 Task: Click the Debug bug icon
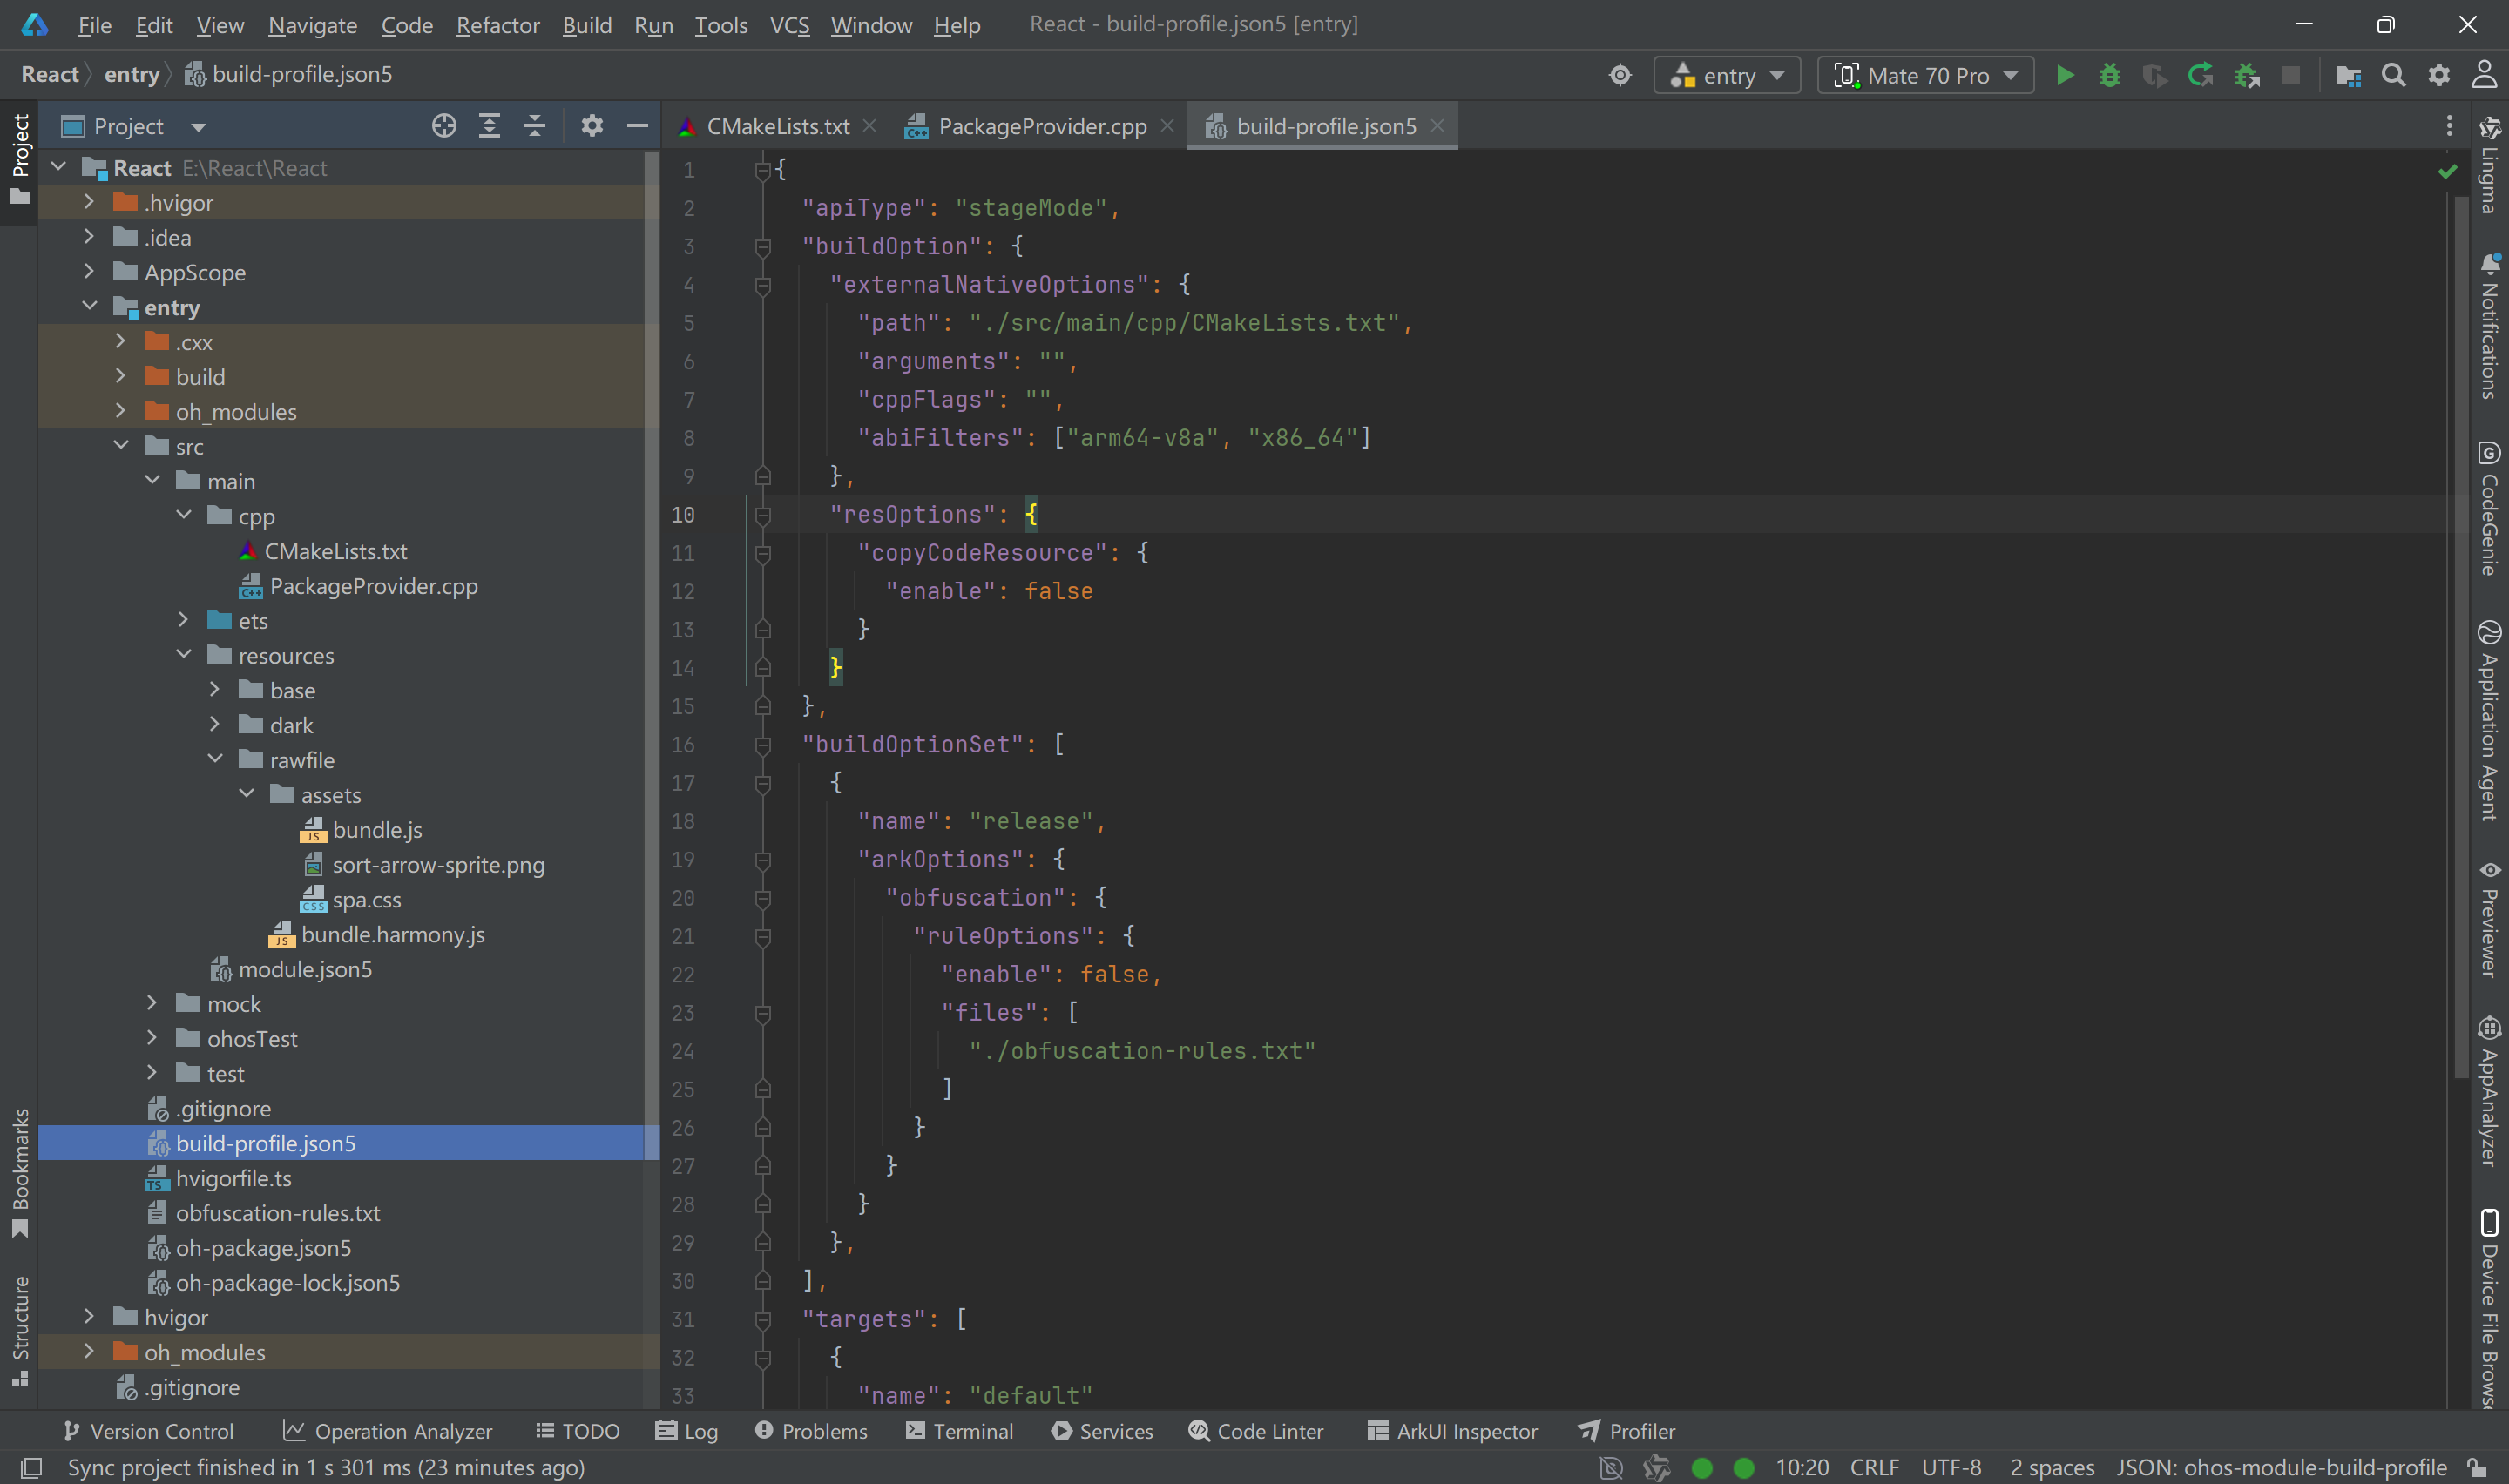(x=2109, y=75)
